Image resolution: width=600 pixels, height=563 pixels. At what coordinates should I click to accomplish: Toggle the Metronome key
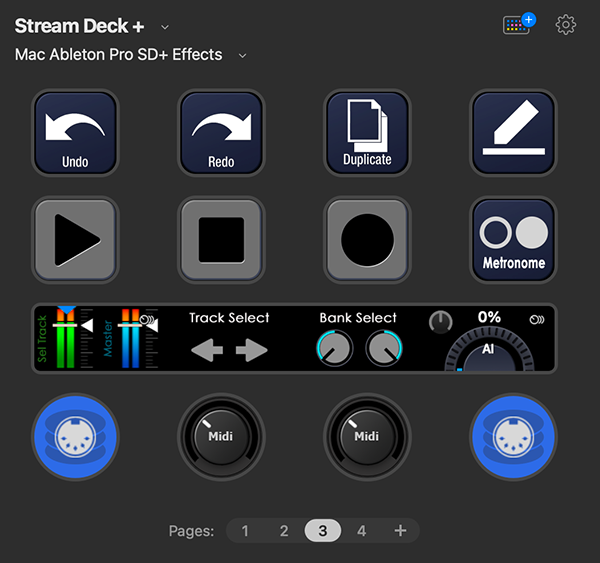click(x=513, y=240)
